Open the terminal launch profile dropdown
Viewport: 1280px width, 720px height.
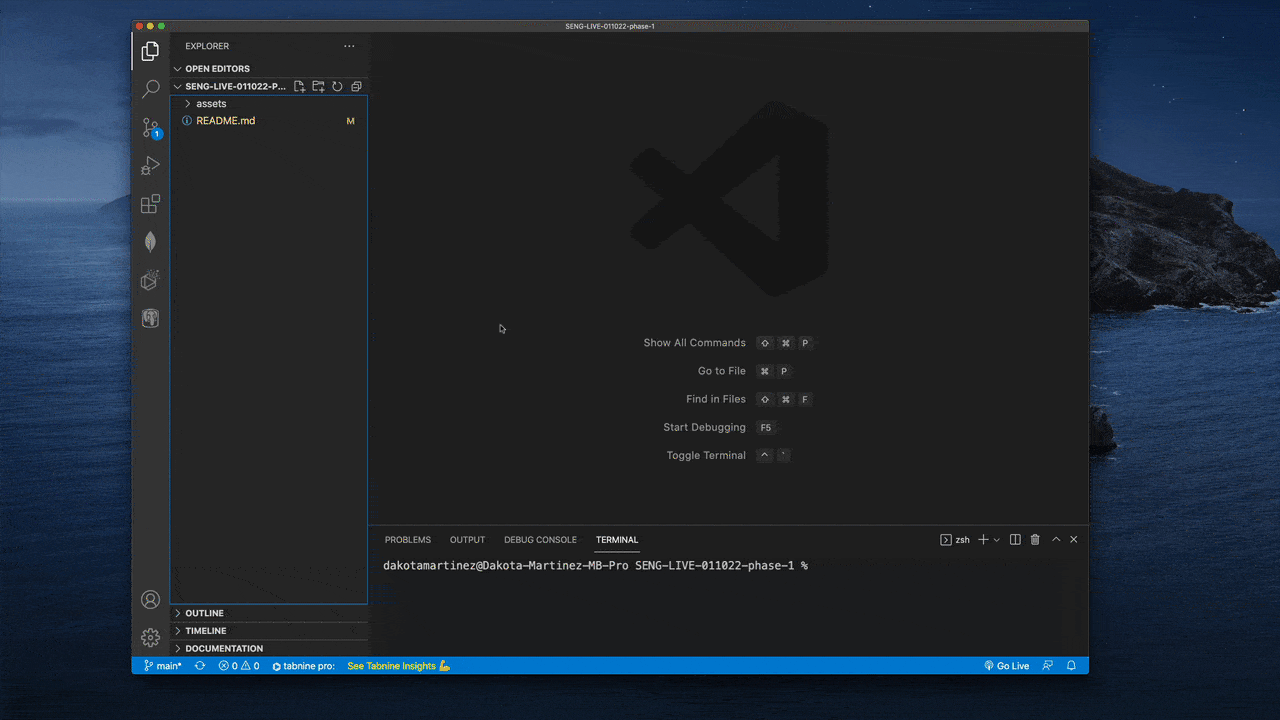point(996,539)
